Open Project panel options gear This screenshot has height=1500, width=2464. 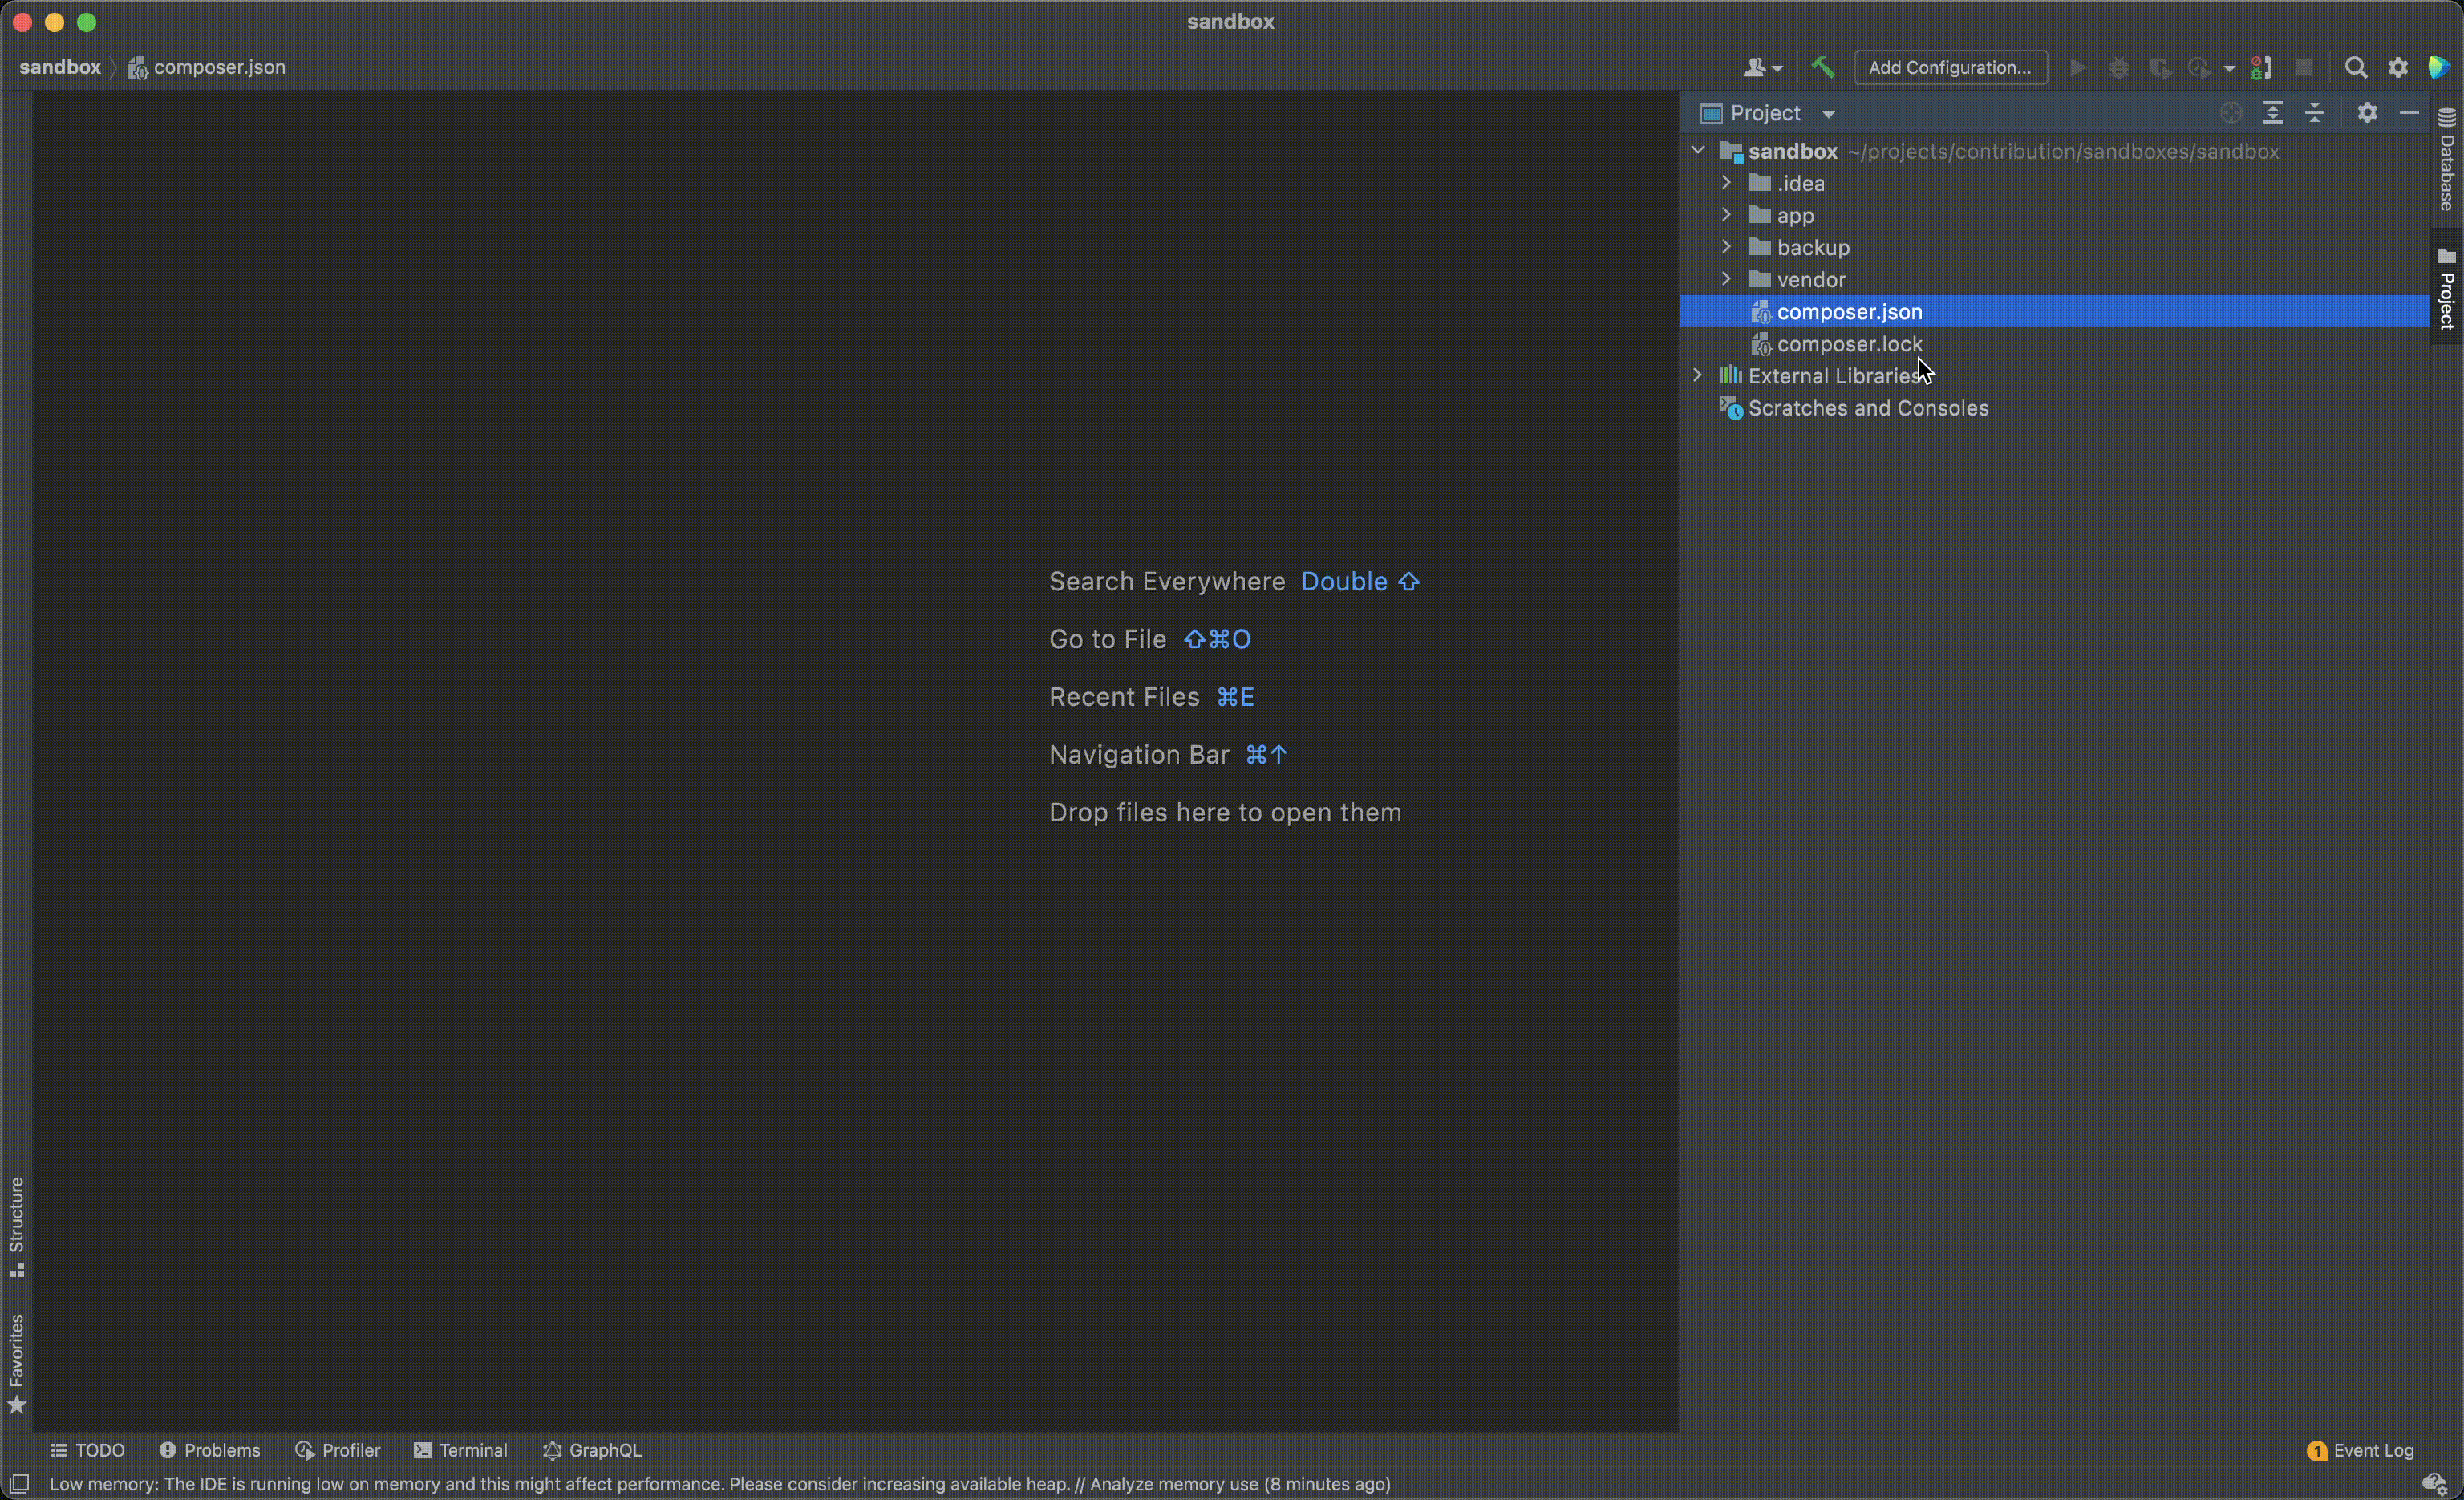(2366, 113)
